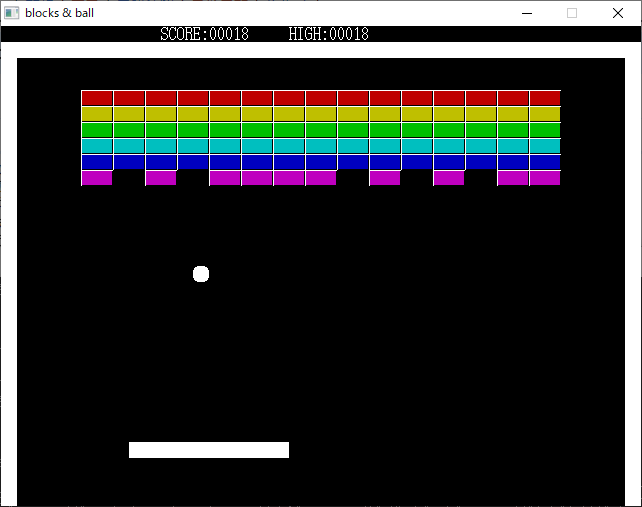This screenshot has width=642, height=507.
Task: Click the rightmost green brick
Action: point(545,130)
